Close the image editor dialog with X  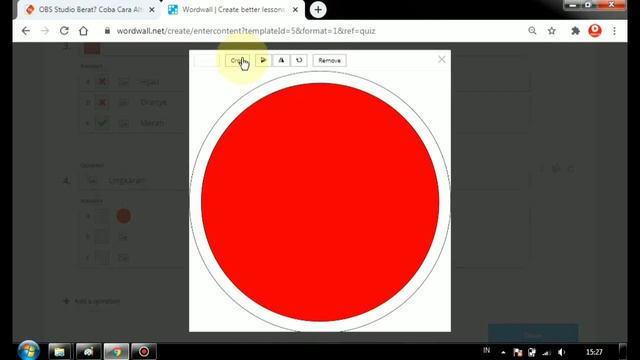(x=442, y=60)
